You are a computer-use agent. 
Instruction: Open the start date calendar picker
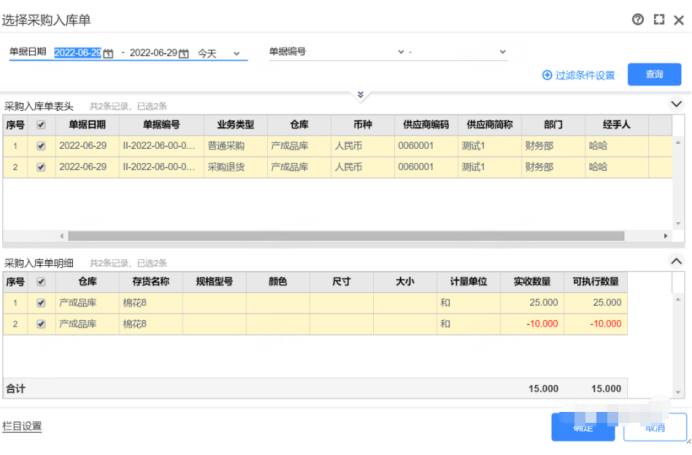tap(108, 53)
